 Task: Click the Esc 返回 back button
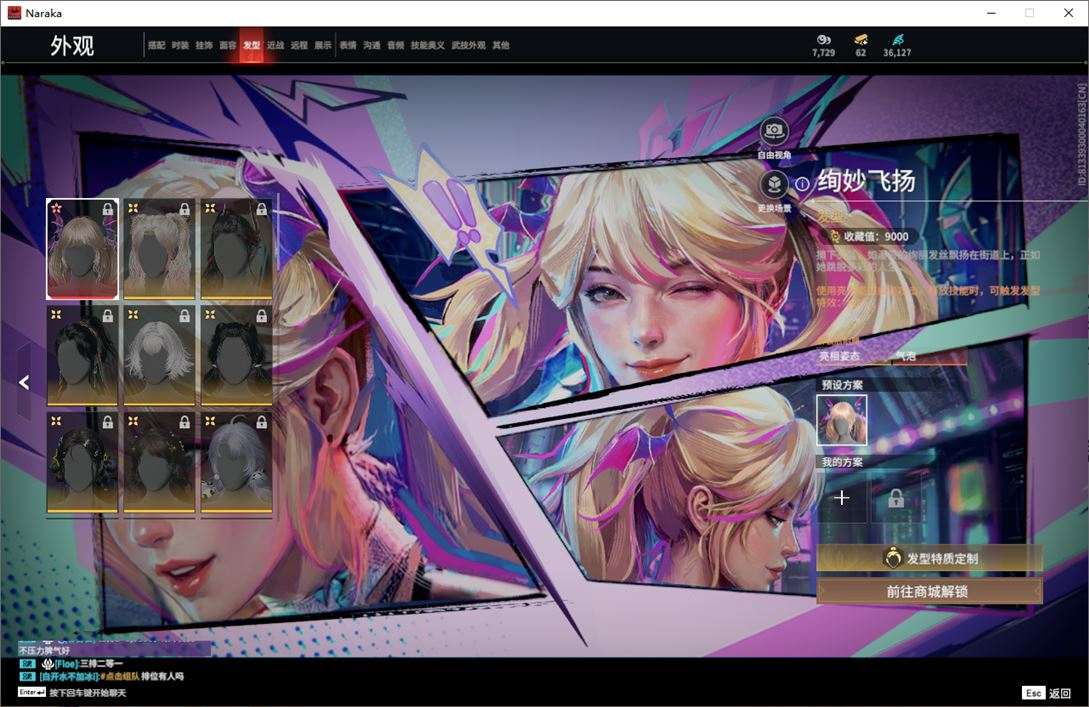pos(1047,693)
